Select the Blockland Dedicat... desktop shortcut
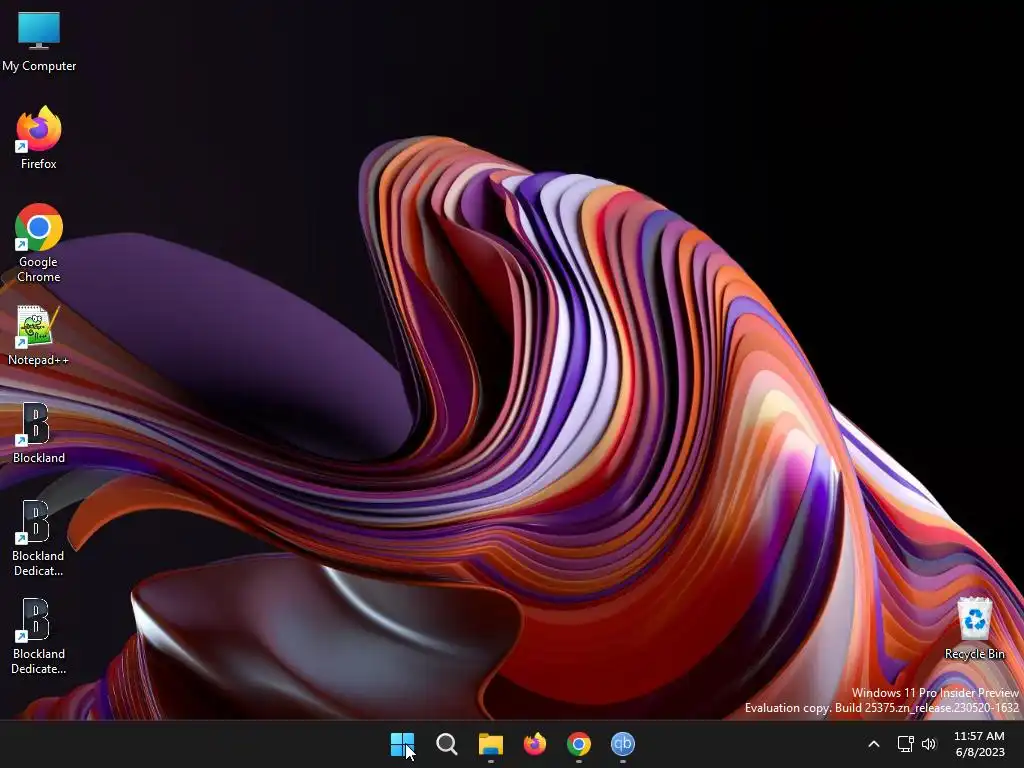The height and width of the screenshot is (768, 1024). point(38,538)
